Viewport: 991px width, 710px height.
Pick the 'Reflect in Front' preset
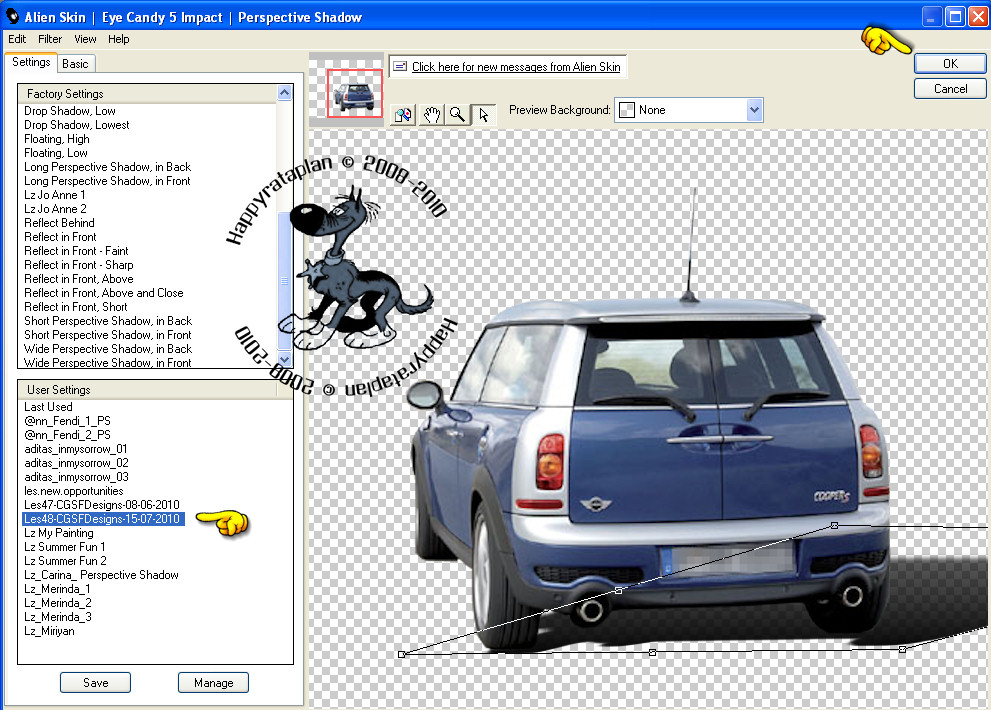60,237
